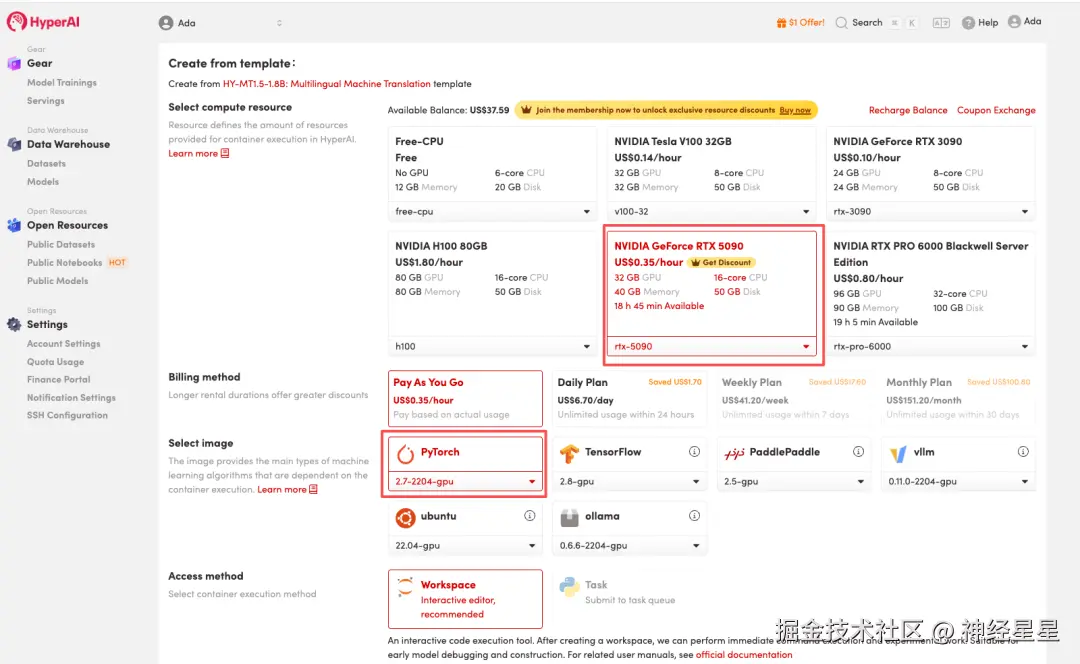Viewport: 1080px width, 664px height.
Task: Choose Workspace as the access method
Action: (x=465, y=599)
